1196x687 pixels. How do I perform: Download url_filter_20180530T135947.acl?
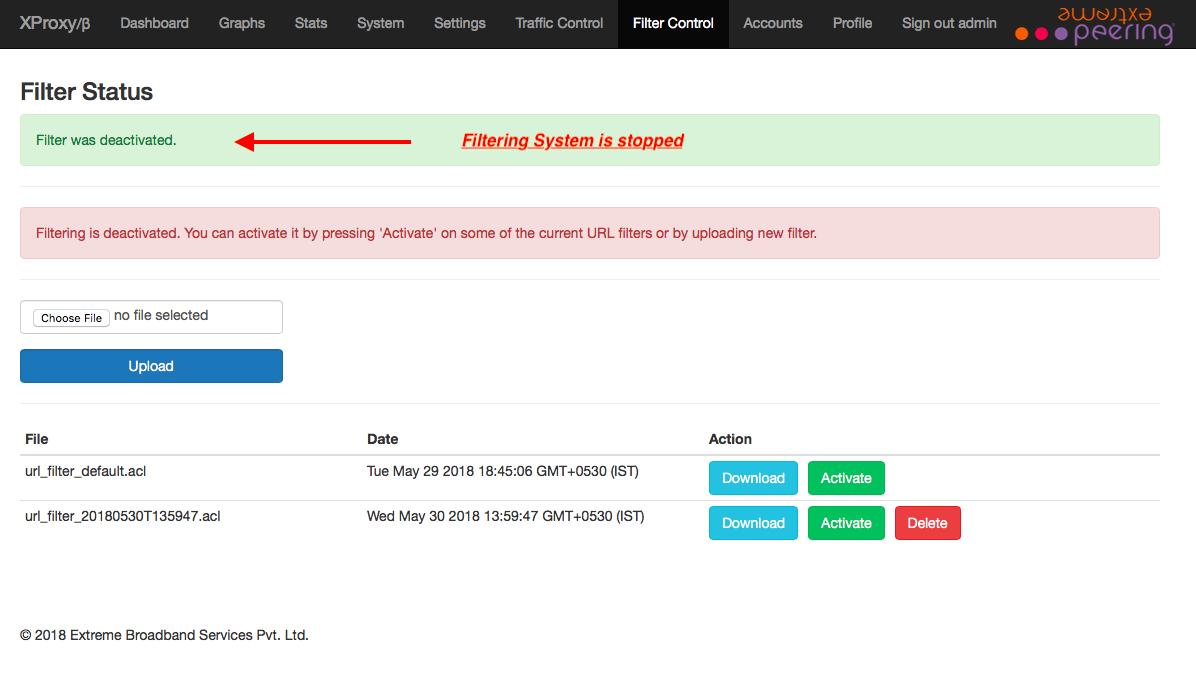[x=753, y=522]
